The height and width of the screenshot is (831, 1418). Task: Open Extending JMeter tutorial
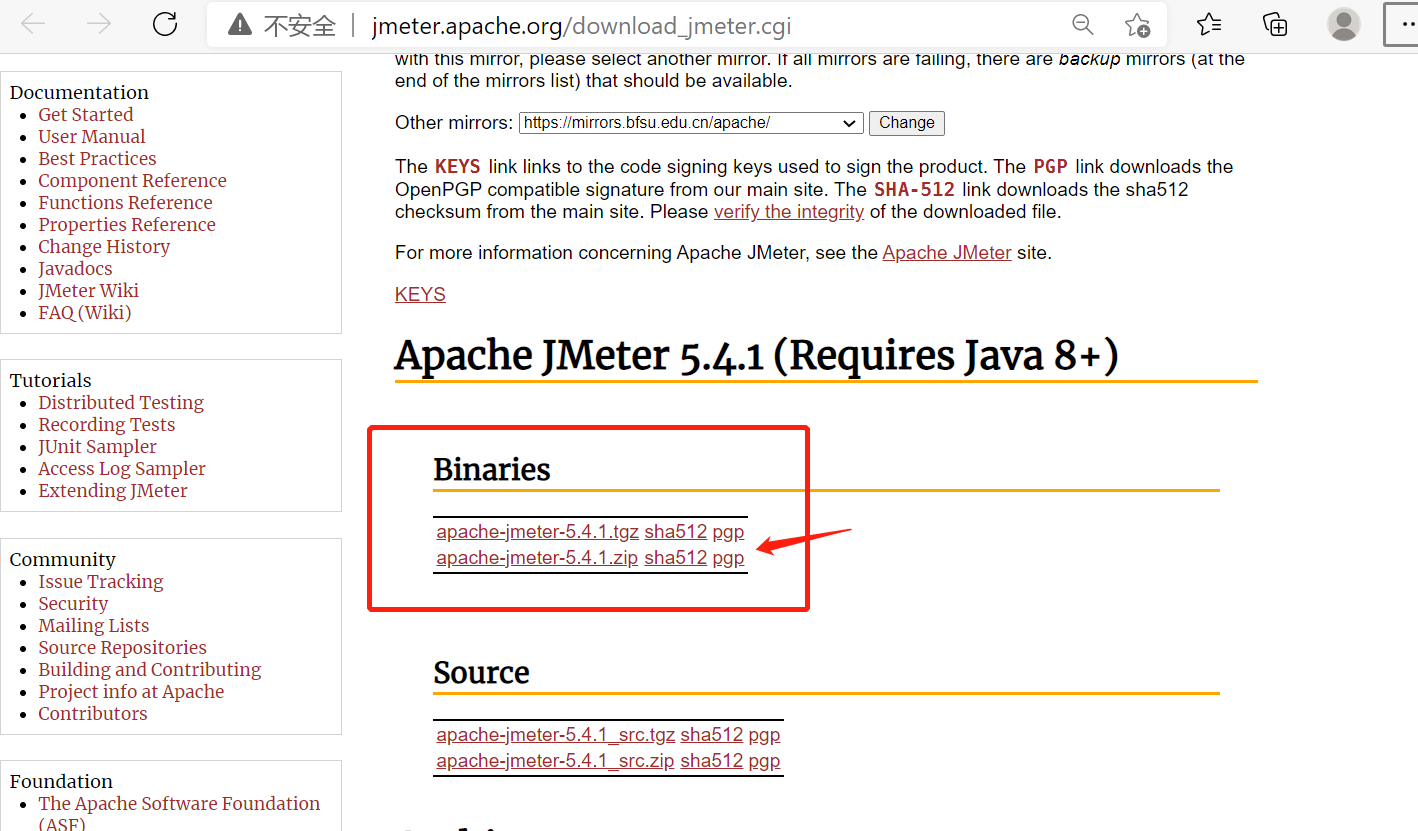tap(113, 491)
